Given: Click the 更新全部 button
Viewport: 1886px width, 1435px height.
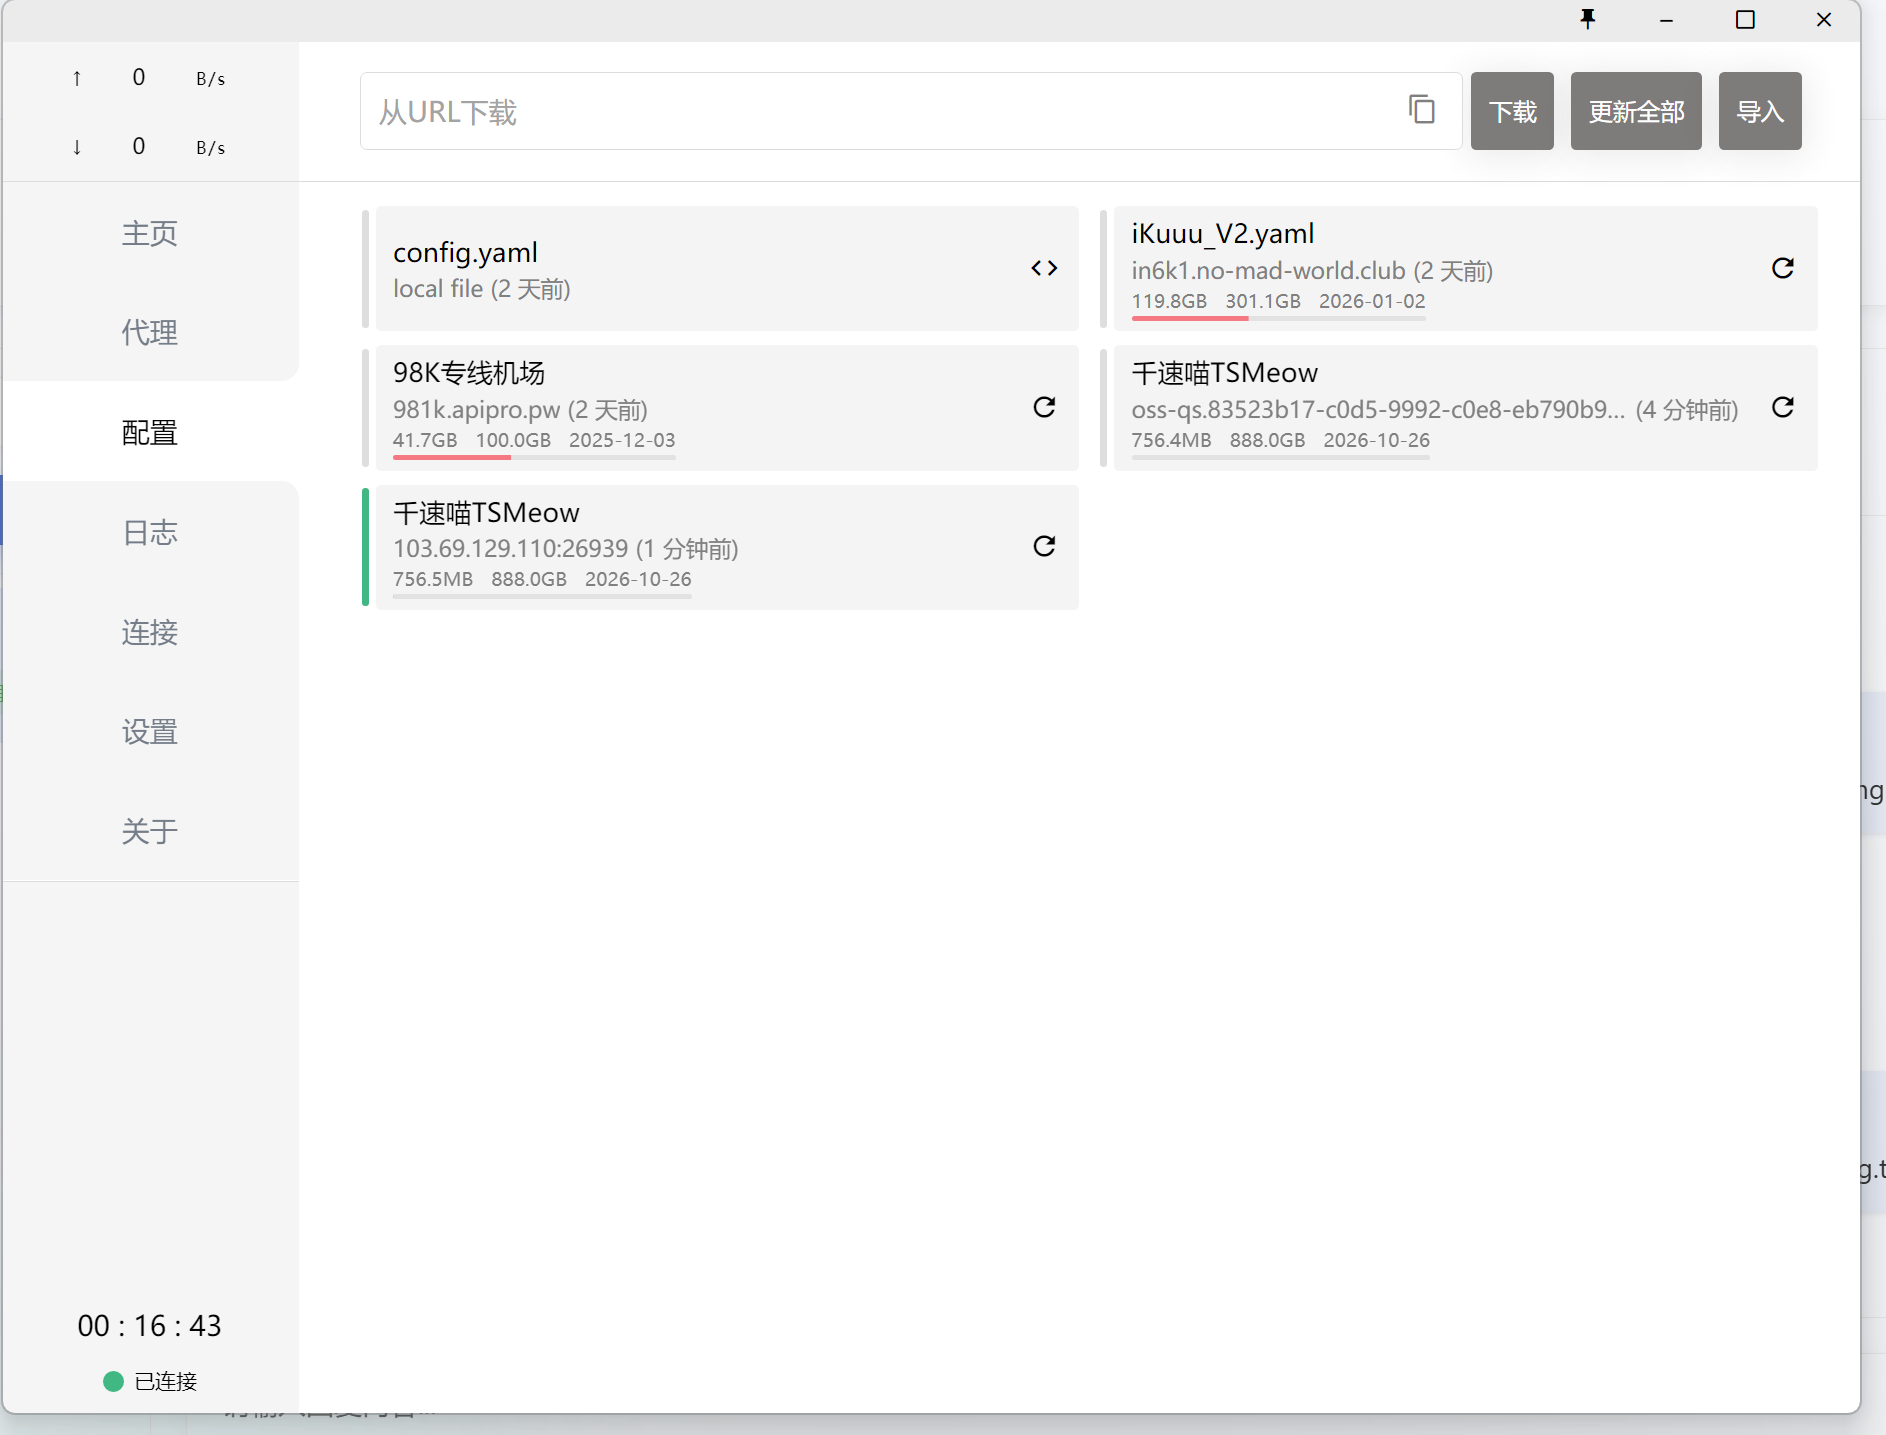Looking at the screenshot, I should [1635, 111].
